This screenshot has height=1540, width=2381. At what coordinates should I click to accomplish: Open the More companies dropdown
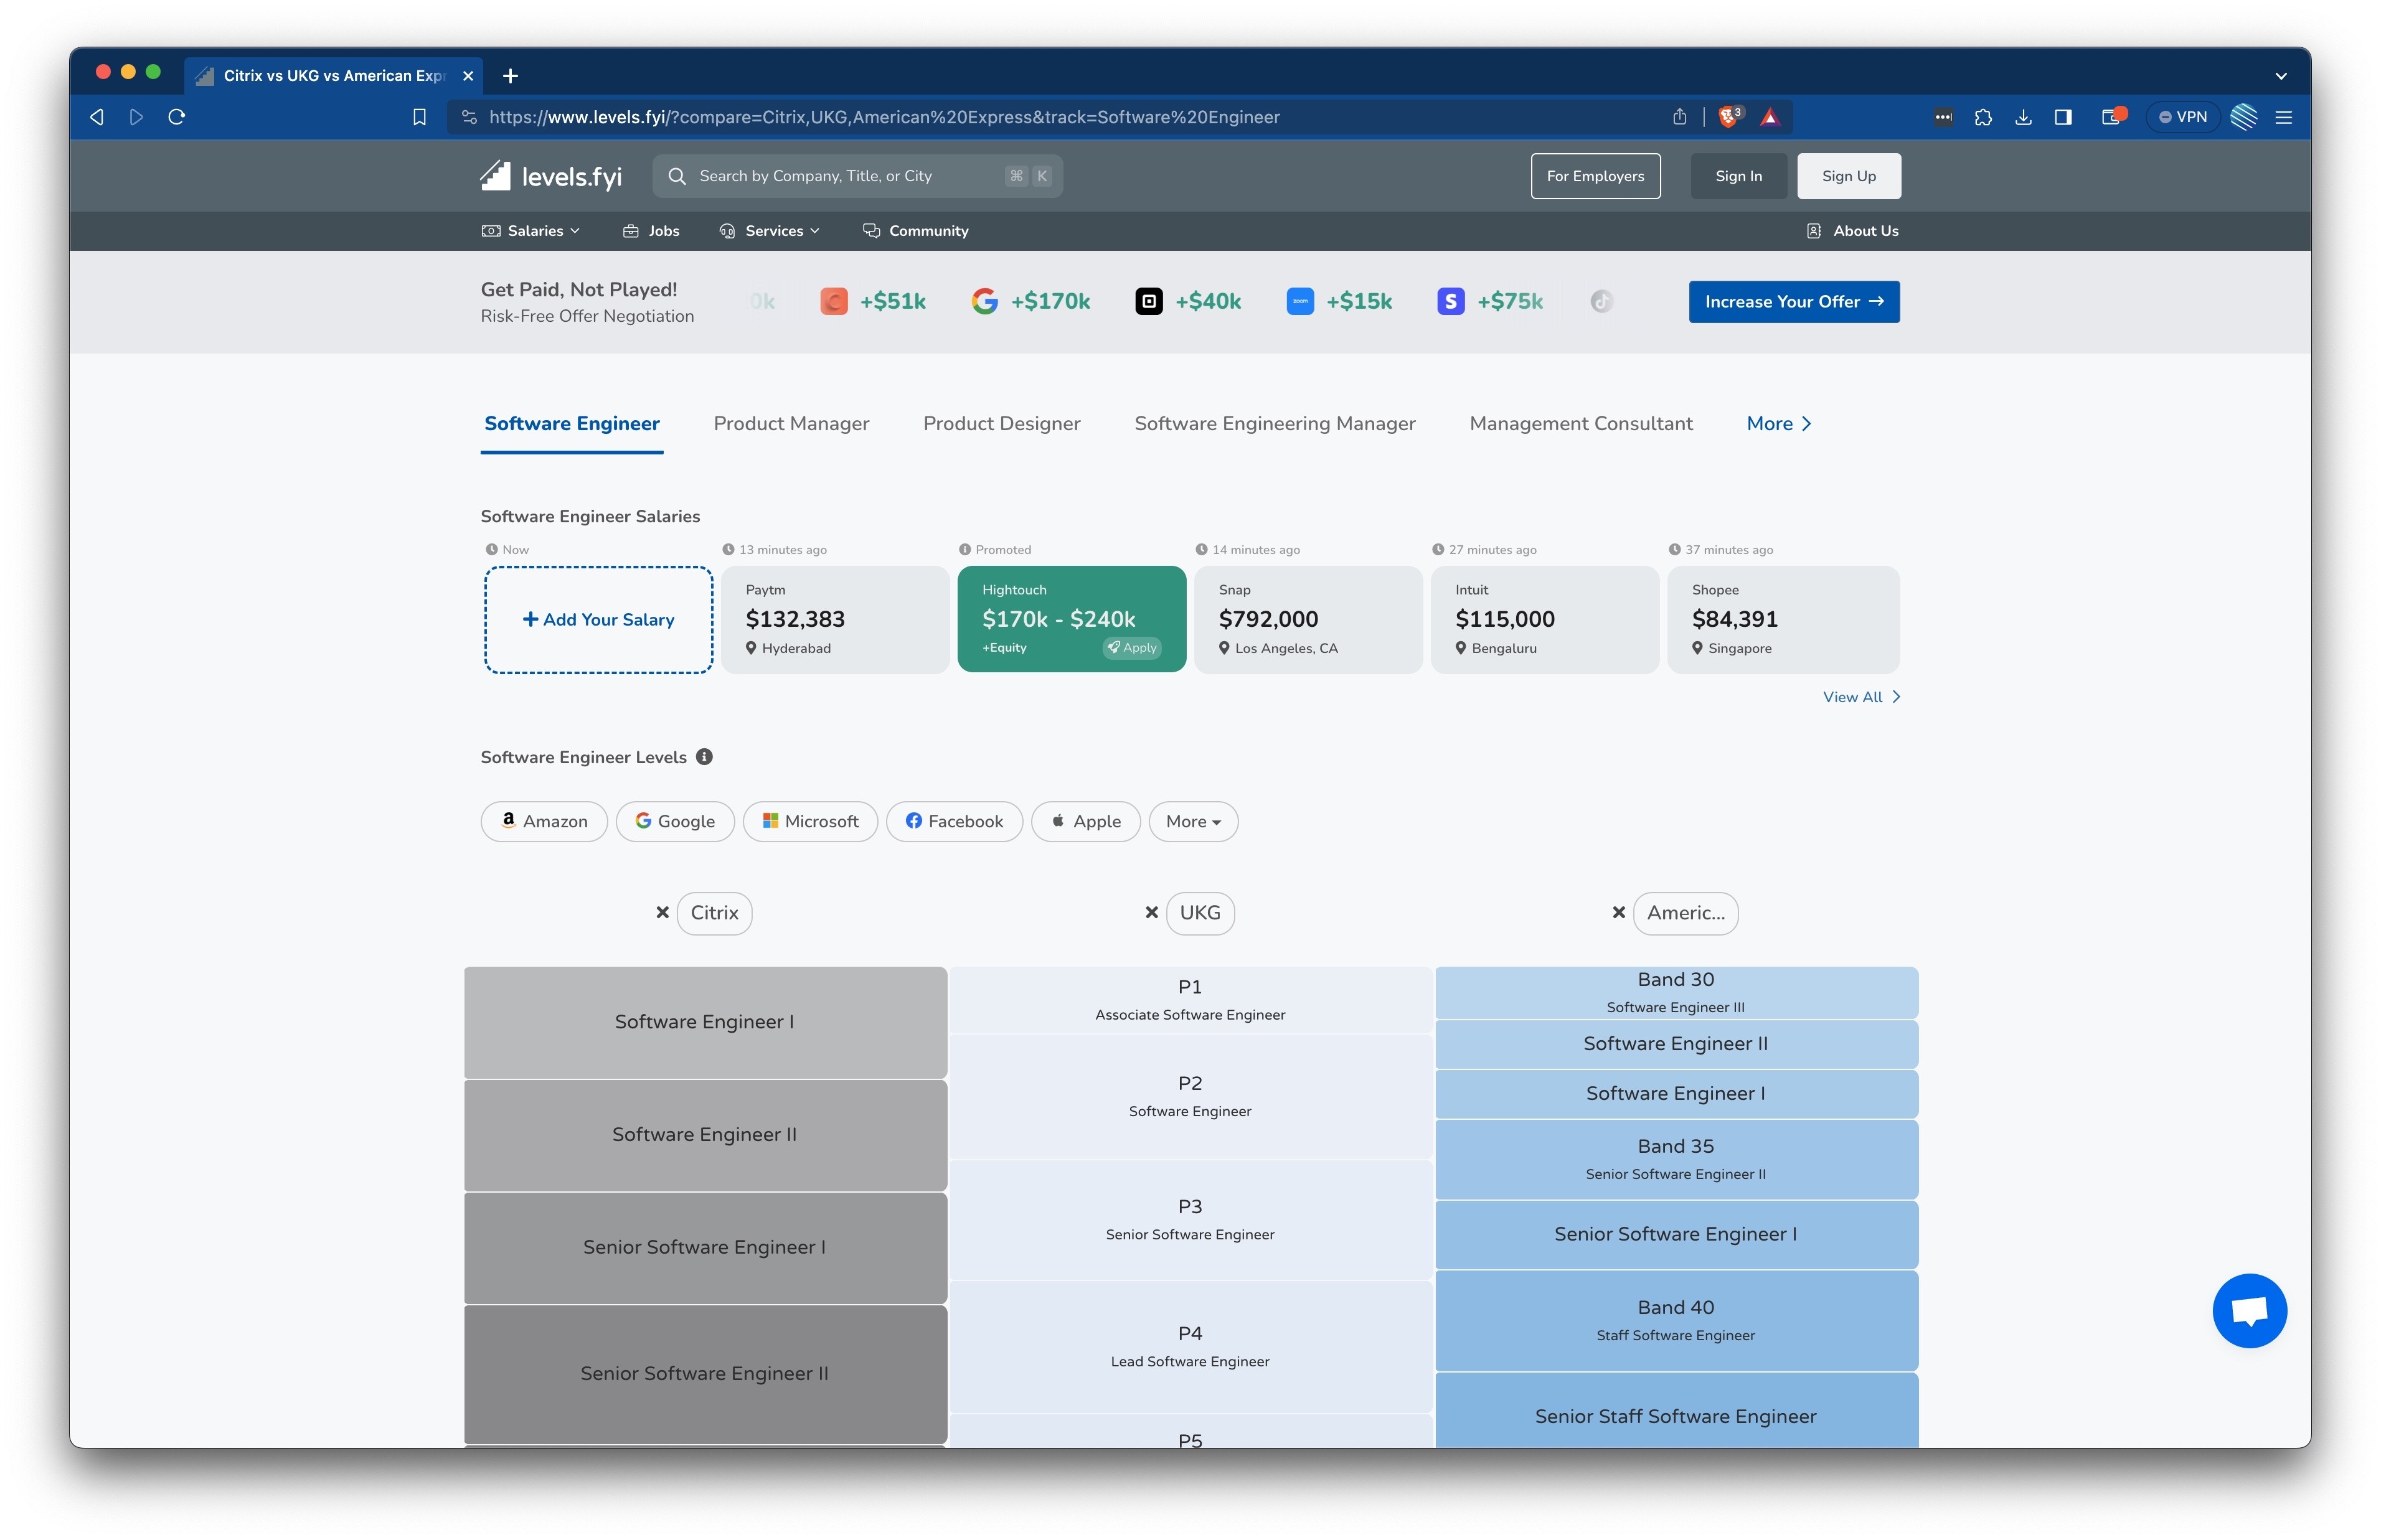[x=1192, y=821]
